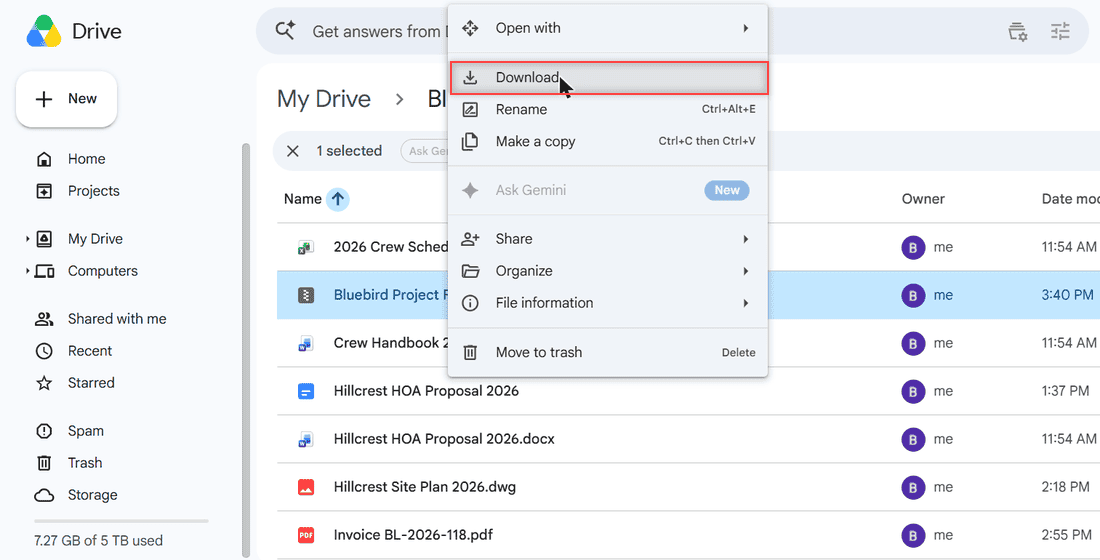1100x560 pixels.
Task: Open Computers in the sidebar
Action: (x=102, y=271)
